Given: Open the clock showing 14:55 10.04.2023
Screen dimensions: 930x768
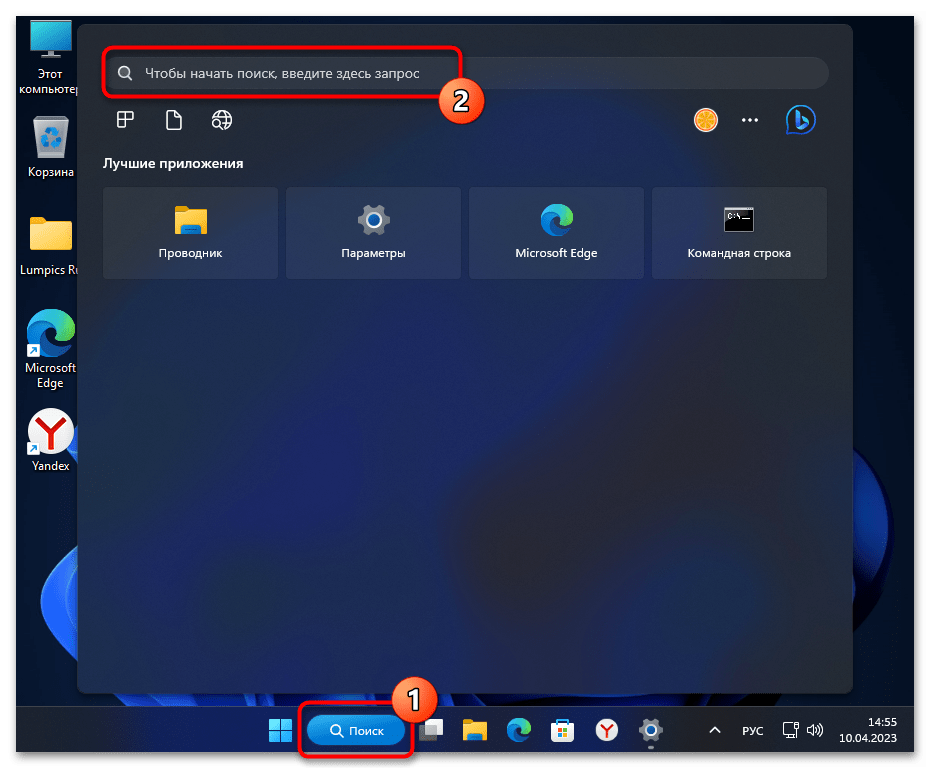Looking at the screenshot, I should pyautogui.click(x=868, y=730).
